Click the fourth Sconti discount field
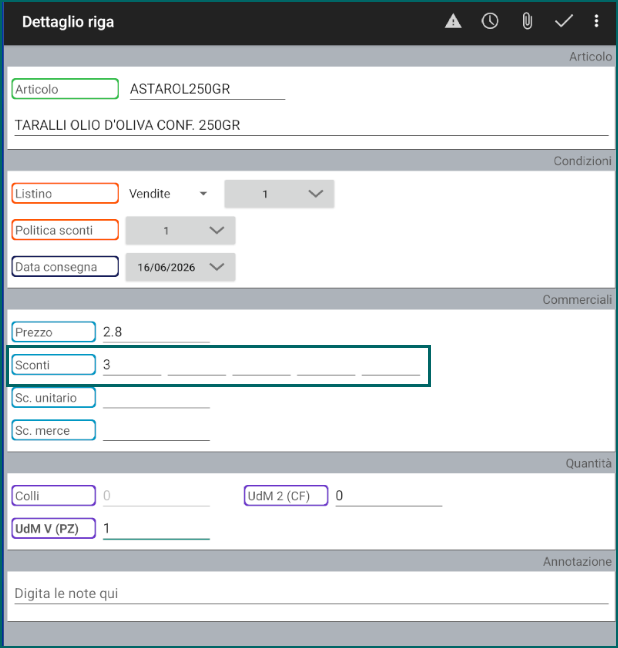 tap(326, 365)
